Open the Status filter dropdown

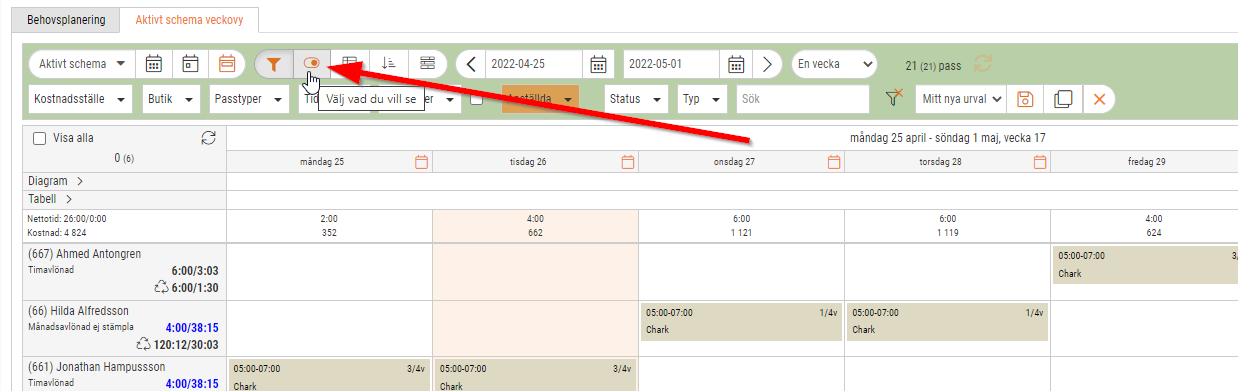coord(637,99)
